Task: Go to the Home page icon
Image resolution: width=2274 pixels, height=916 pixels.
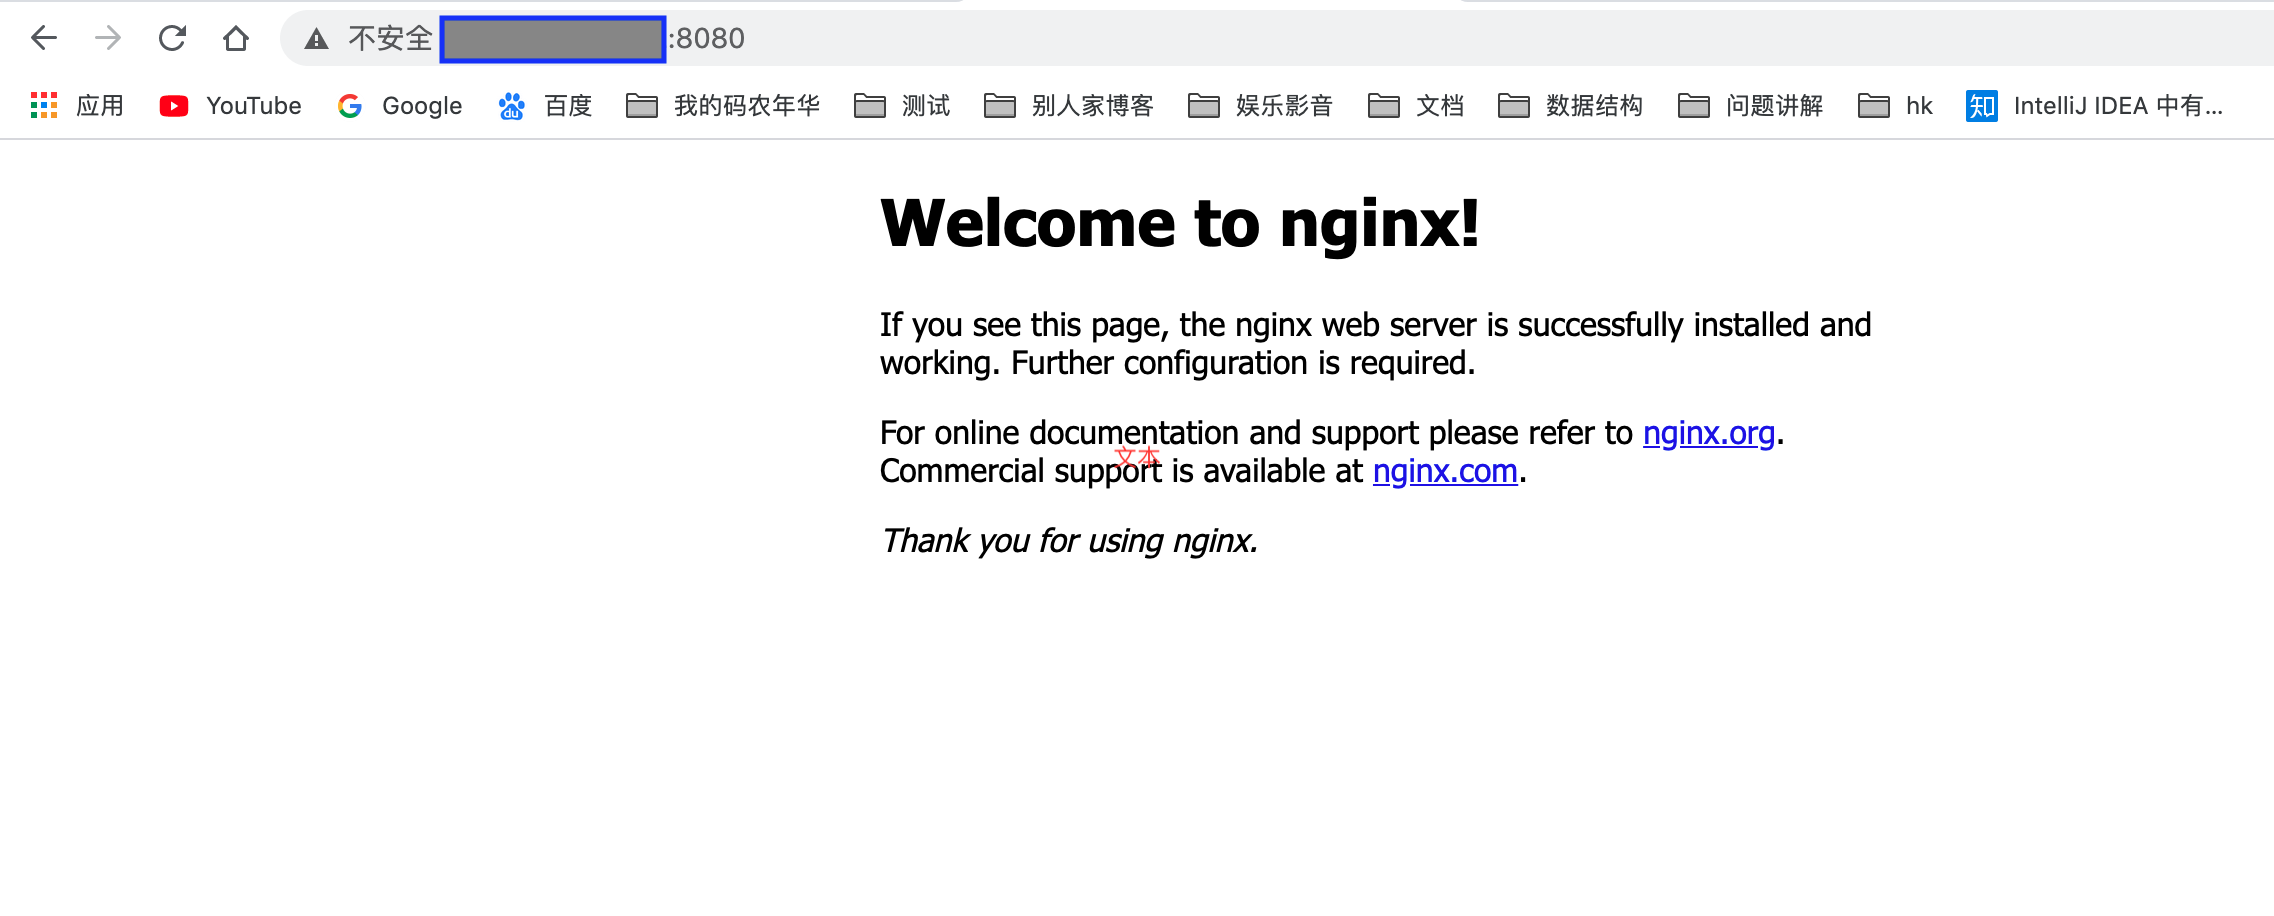Action: coord(236,38)
